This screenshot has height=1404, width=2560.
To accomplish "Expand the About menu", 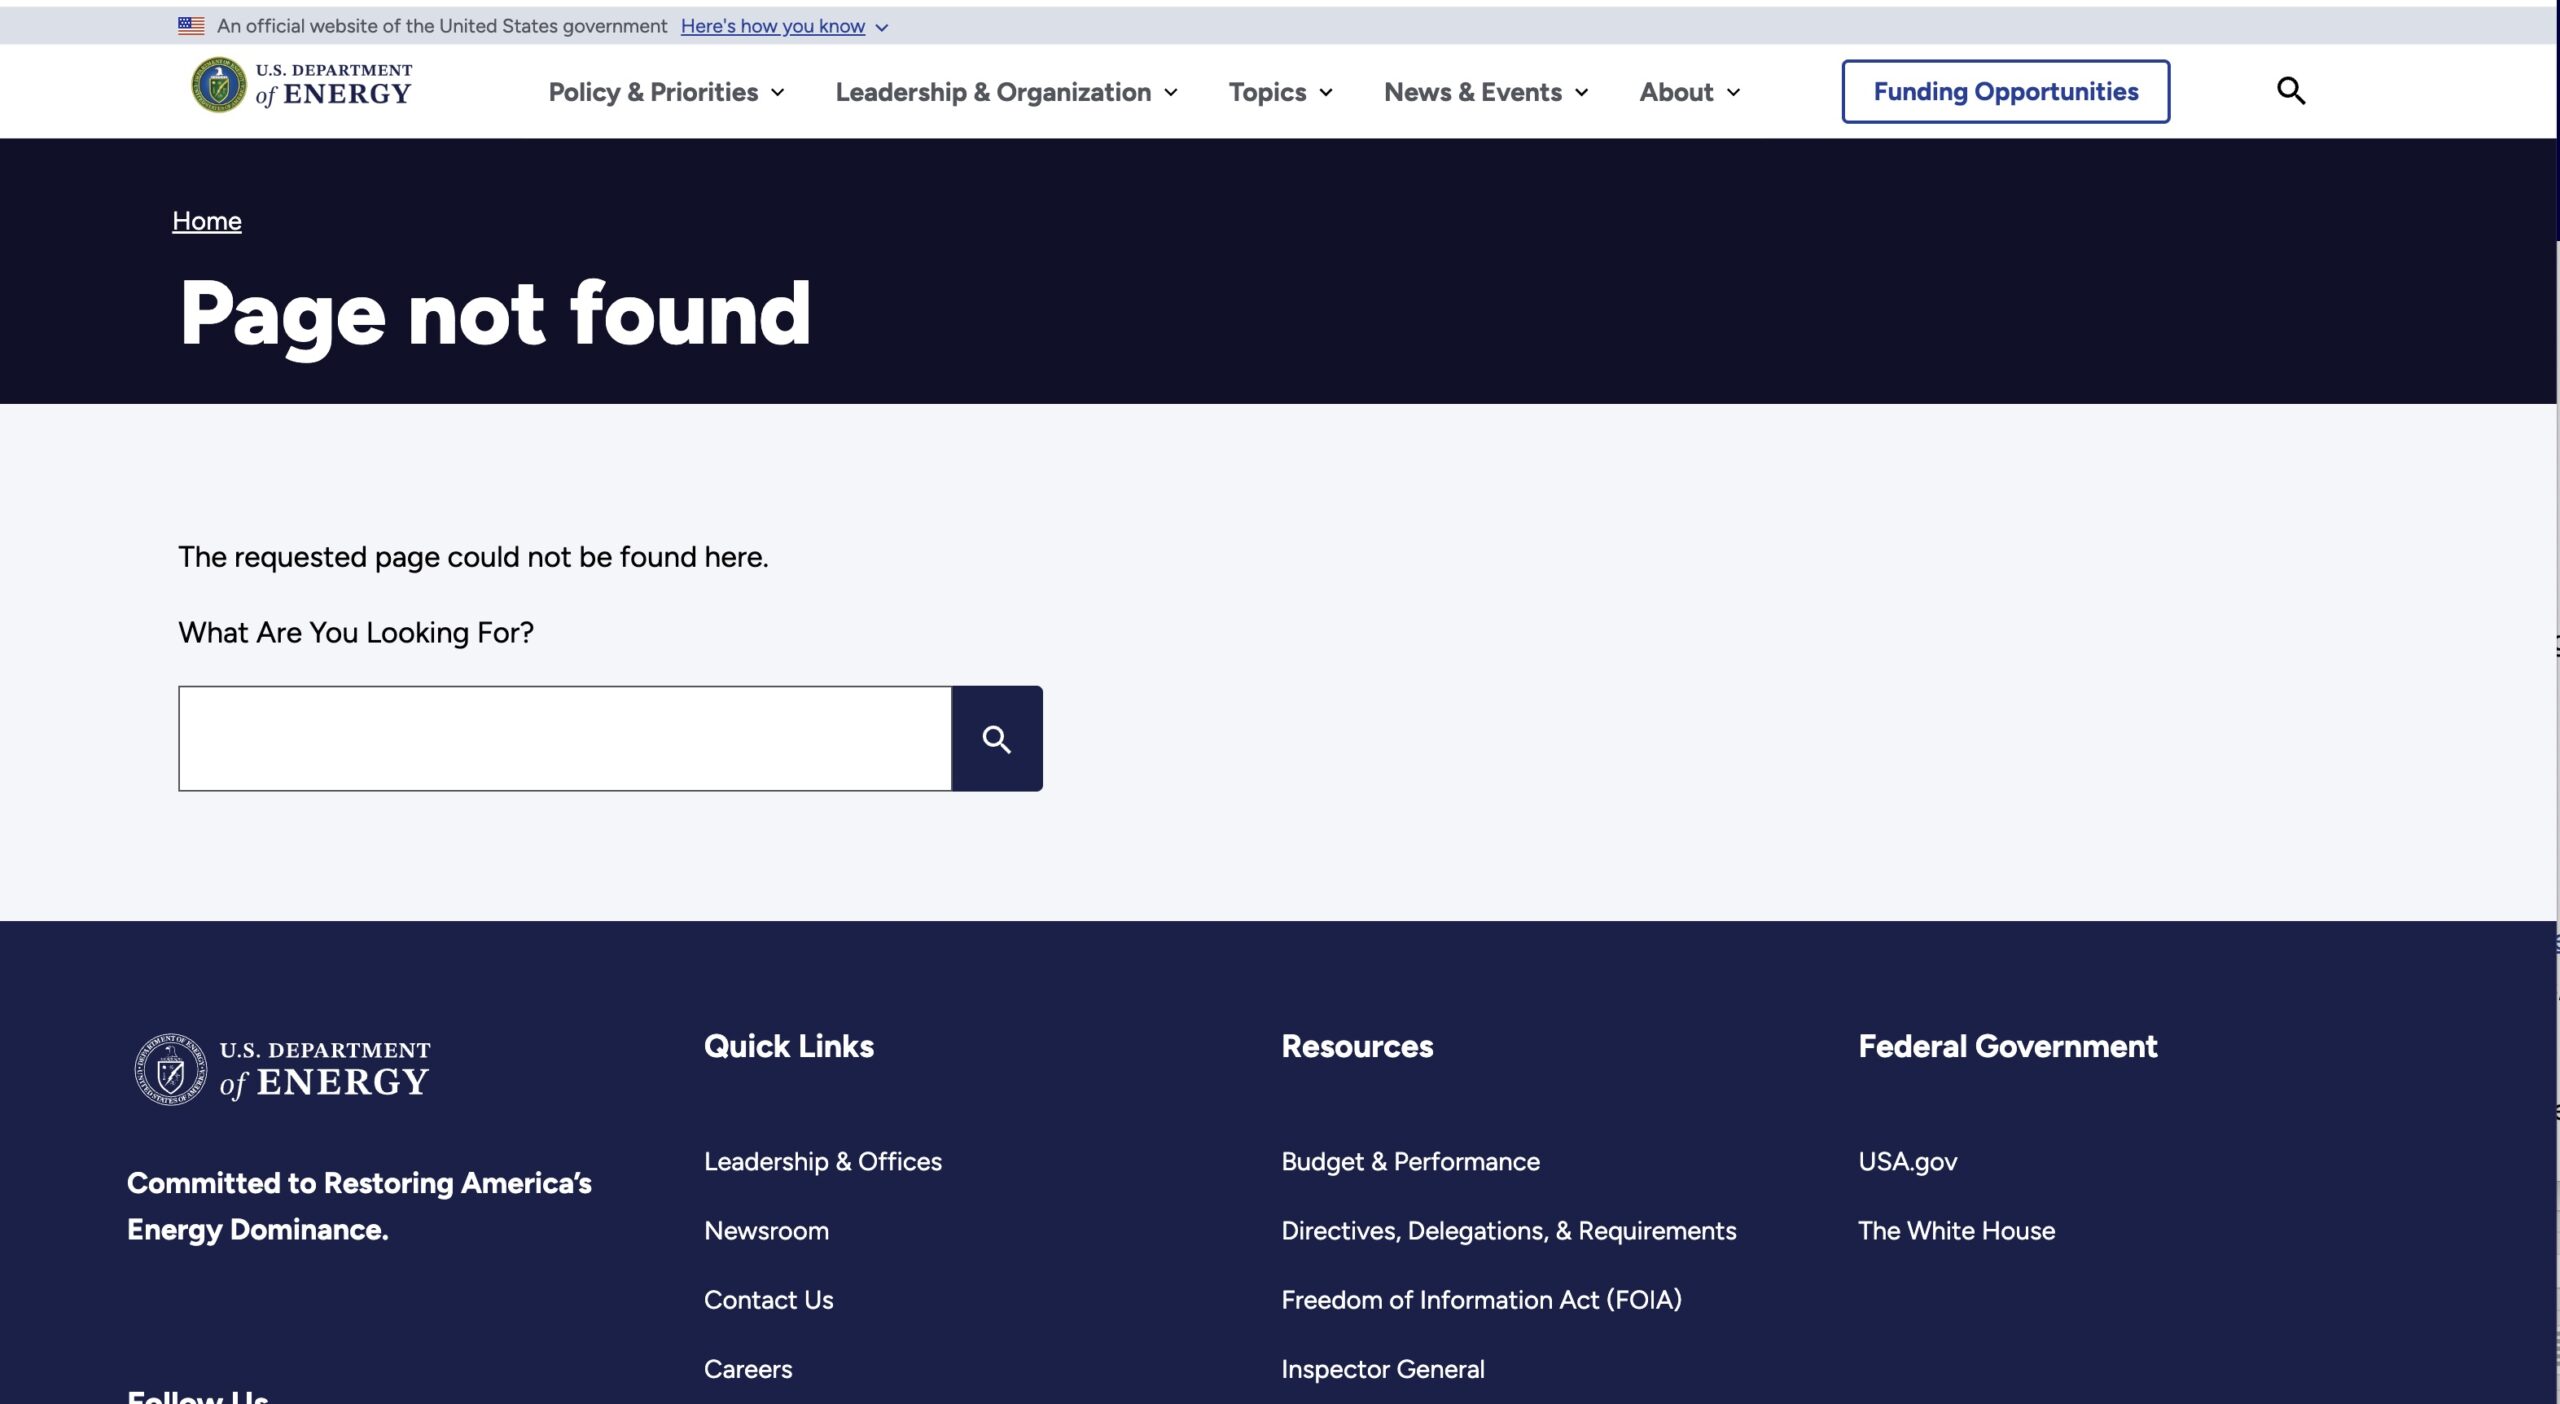I will tap(1690, 92).
